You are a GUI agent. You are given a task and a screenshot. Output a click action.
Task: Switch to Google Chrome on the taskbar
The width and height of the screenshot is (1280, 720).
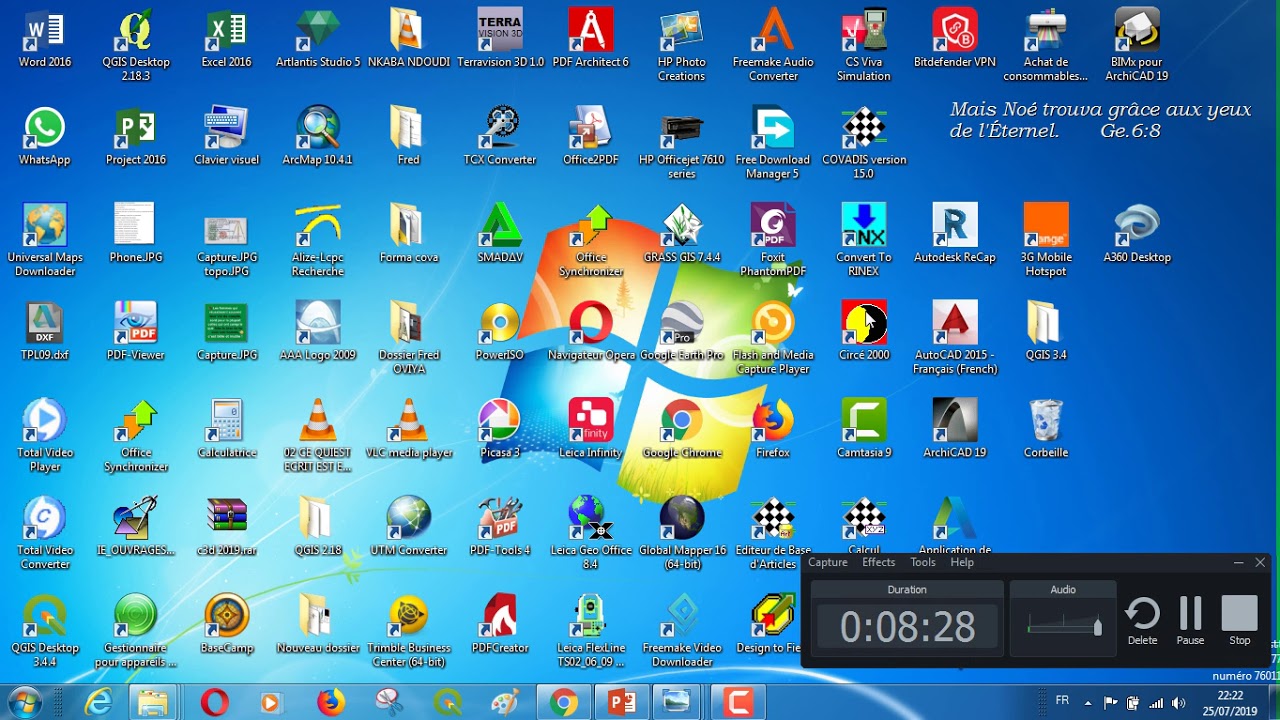563,703
